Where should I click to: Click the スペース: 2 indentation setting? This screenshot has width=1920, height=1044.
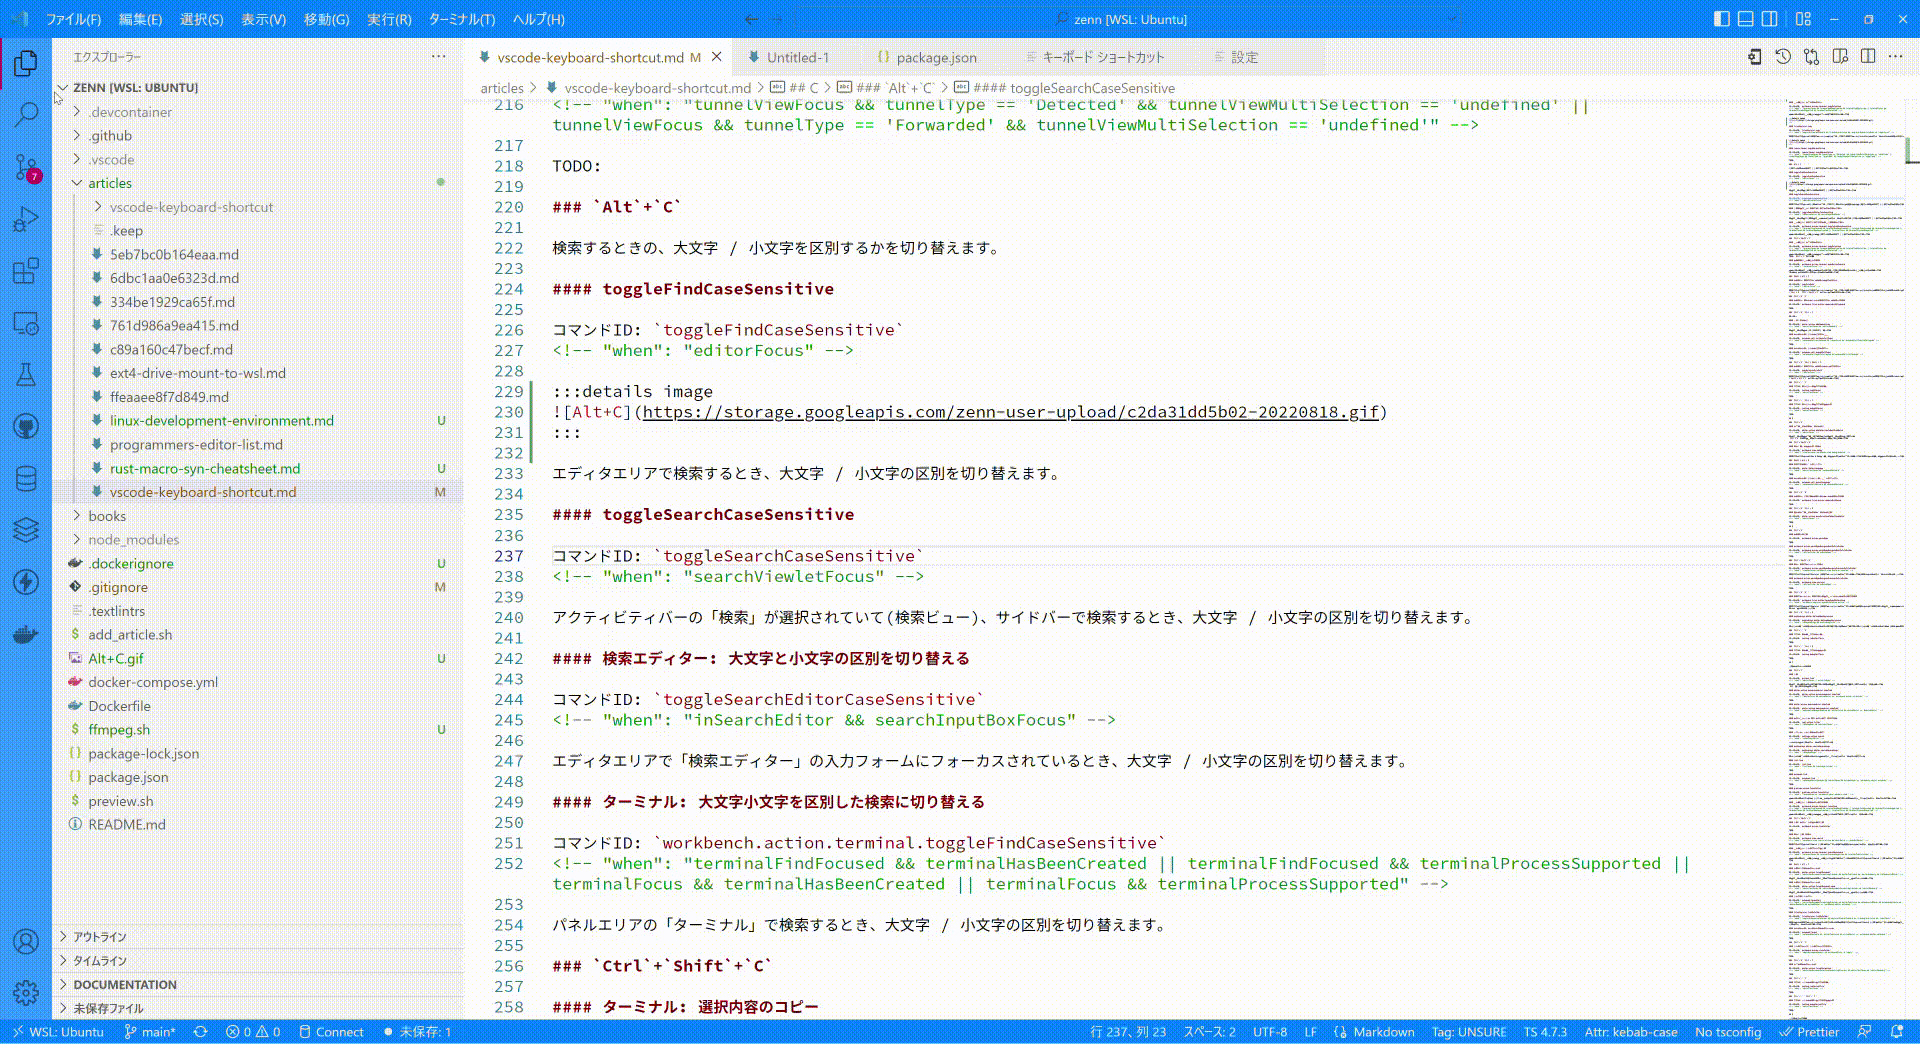[x=1209, y=1032]
